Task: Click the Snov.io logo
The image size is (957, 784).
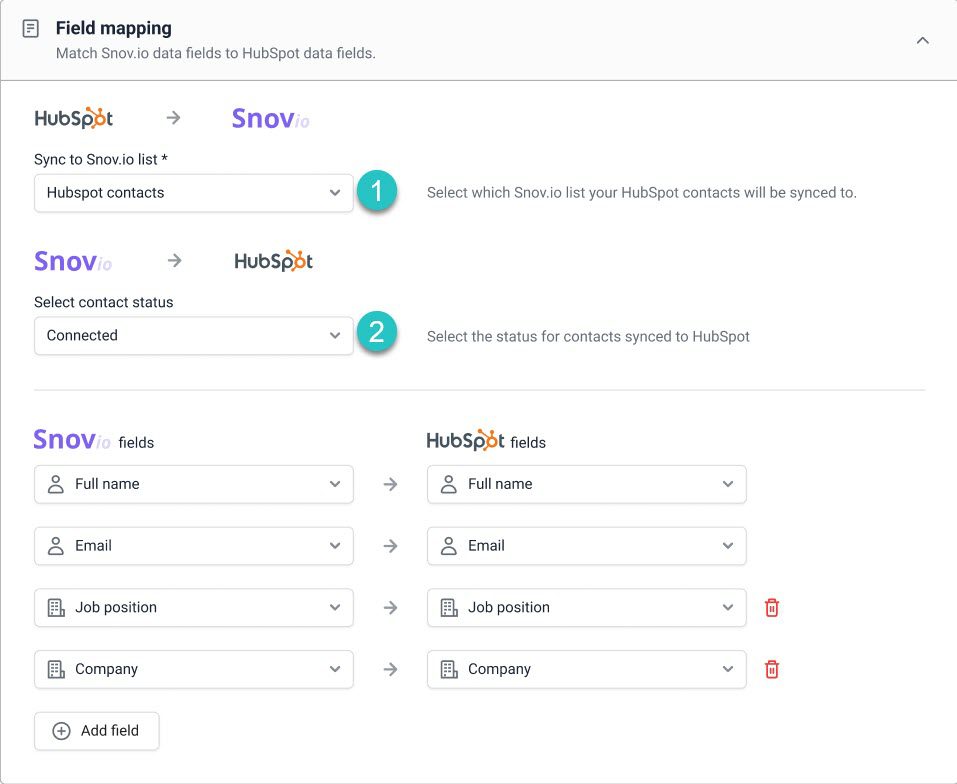Action: [268, 117]
